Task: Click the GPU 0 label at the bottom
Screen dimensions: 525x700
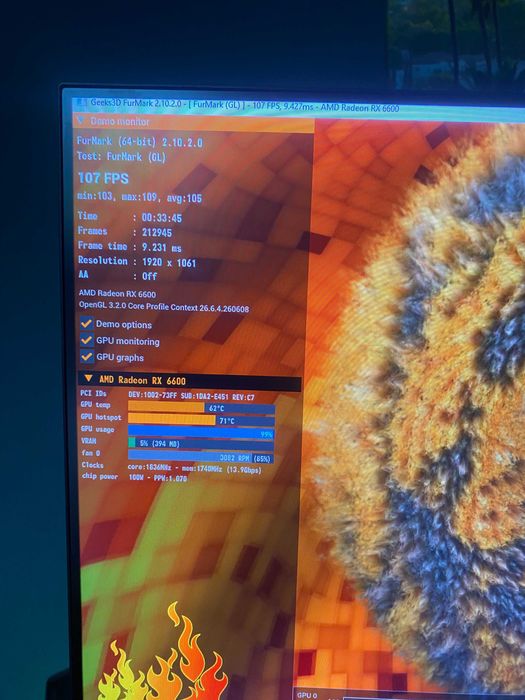Action: point(307,695)
